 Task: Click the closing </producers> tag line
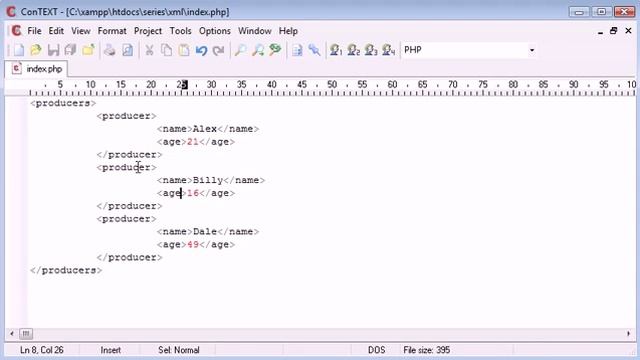coord(66,270)
